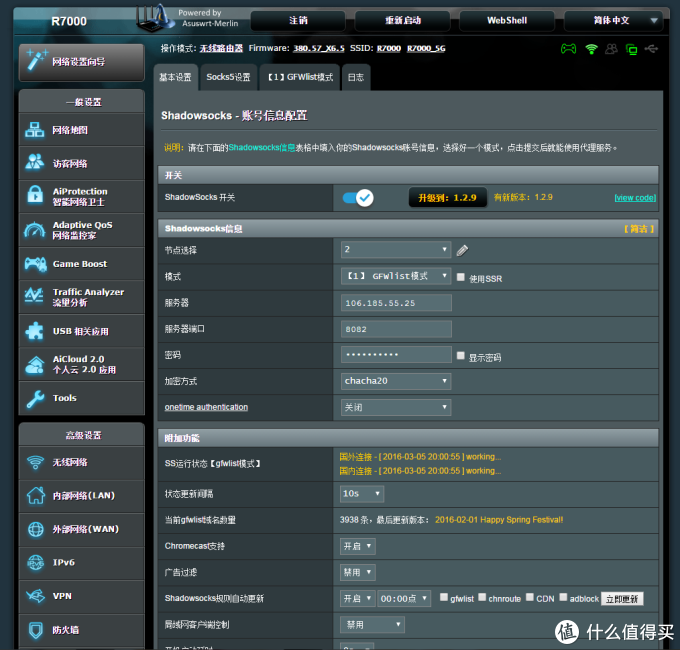Click the view code link
The height and width of the screenshot is (650, 680).
[634, 198]
